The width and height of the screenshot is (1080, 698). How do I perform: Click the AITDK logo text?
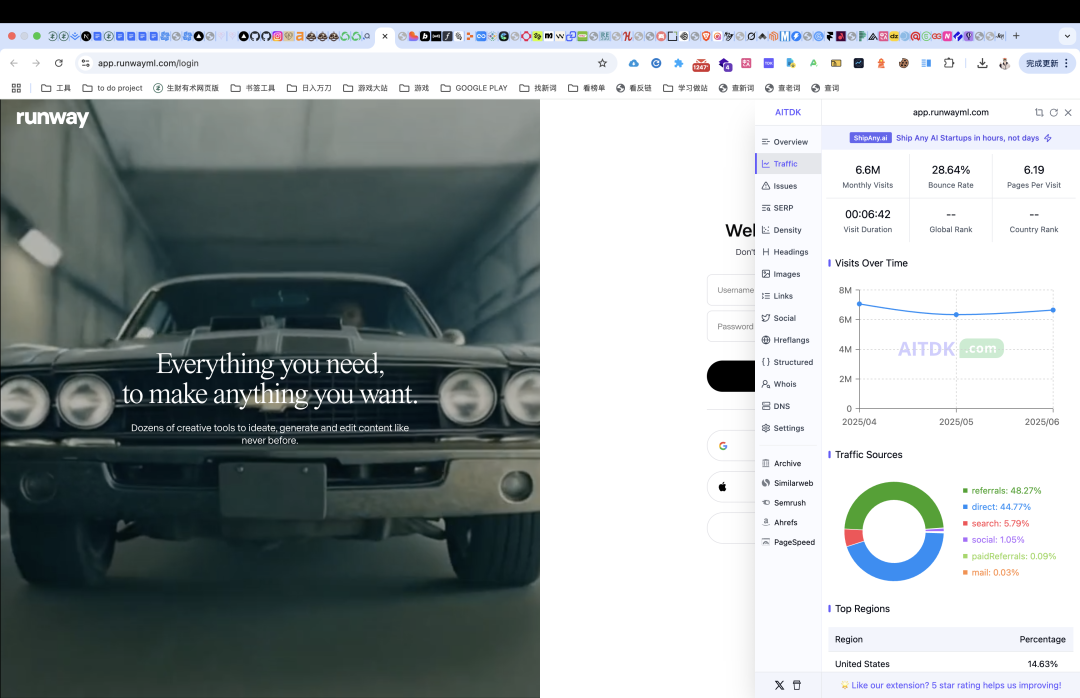(x=788, y=112)
